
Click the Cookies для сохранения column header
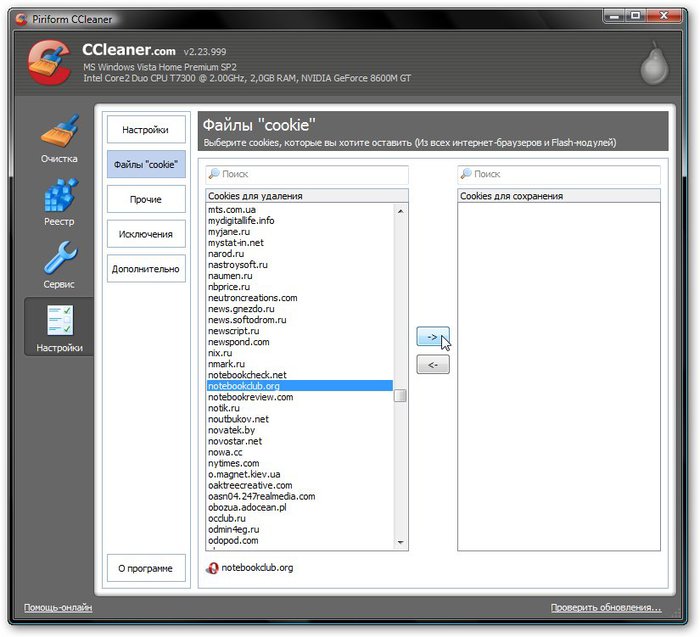[558, 196]
